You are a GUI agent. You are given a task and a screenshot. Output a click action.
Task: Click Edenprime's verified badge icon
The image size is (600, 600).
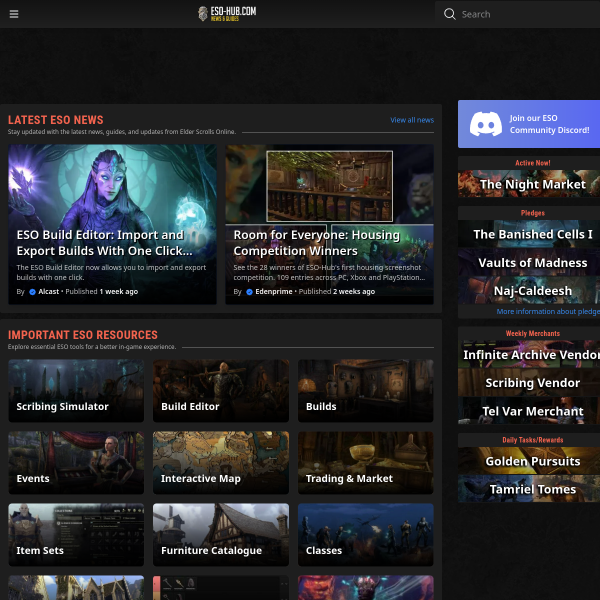pyautogui.click(x=249, y=292)
